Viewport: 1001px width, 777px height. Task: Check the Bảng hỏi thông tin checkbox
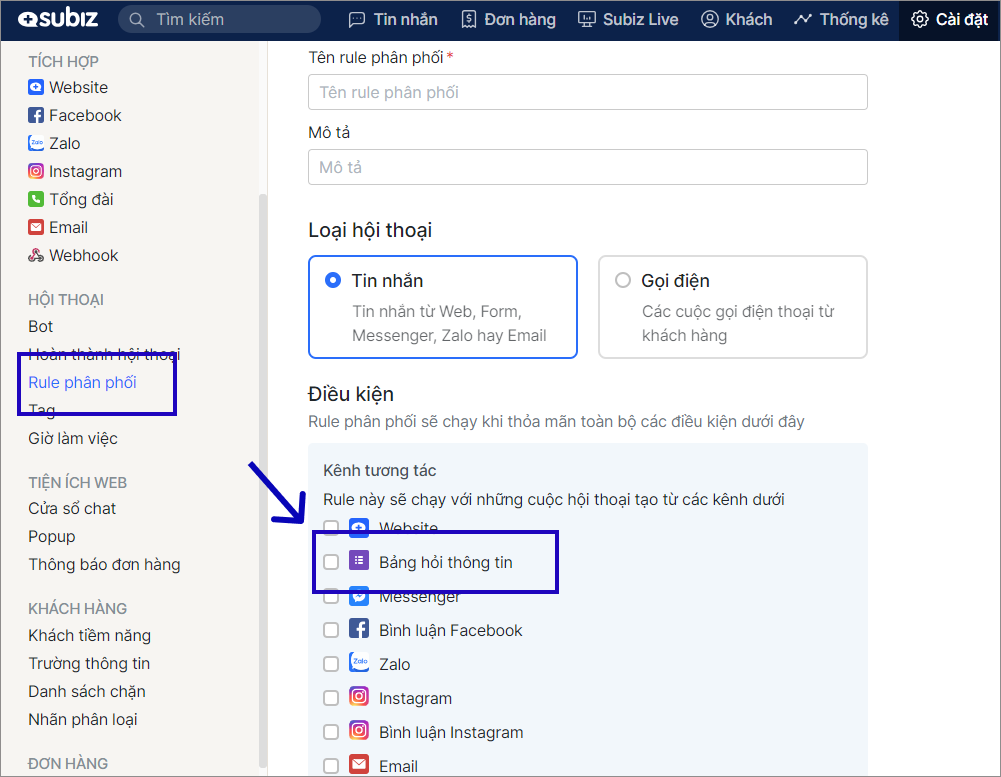tap(331, 562)
